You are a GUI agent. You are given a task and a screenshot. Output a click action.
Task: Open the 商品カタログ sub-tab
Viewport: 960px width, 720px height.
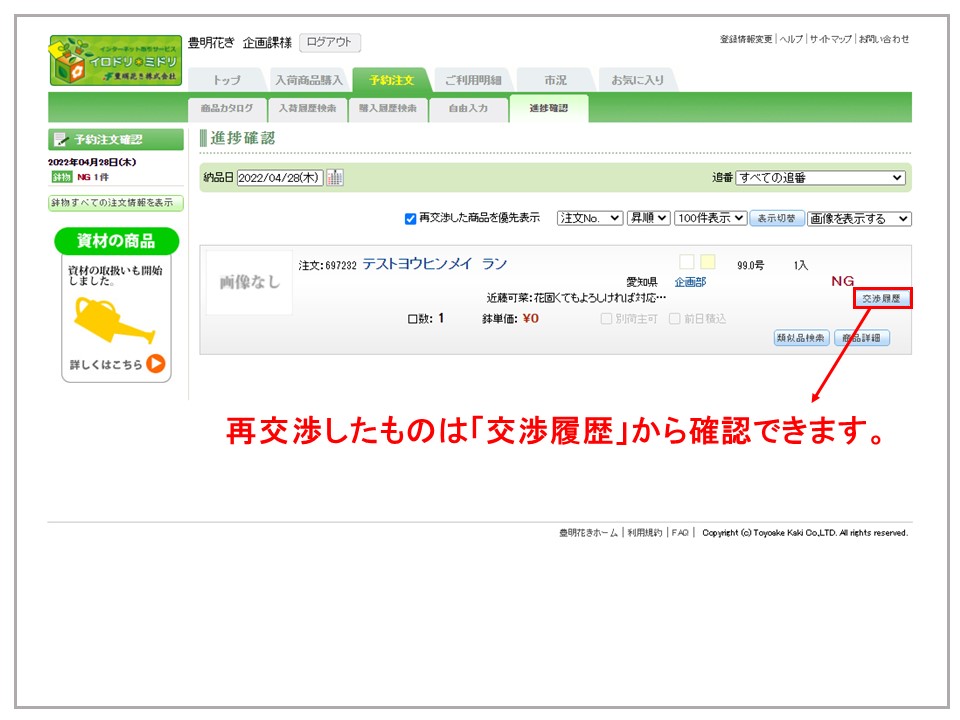point(227,108)
